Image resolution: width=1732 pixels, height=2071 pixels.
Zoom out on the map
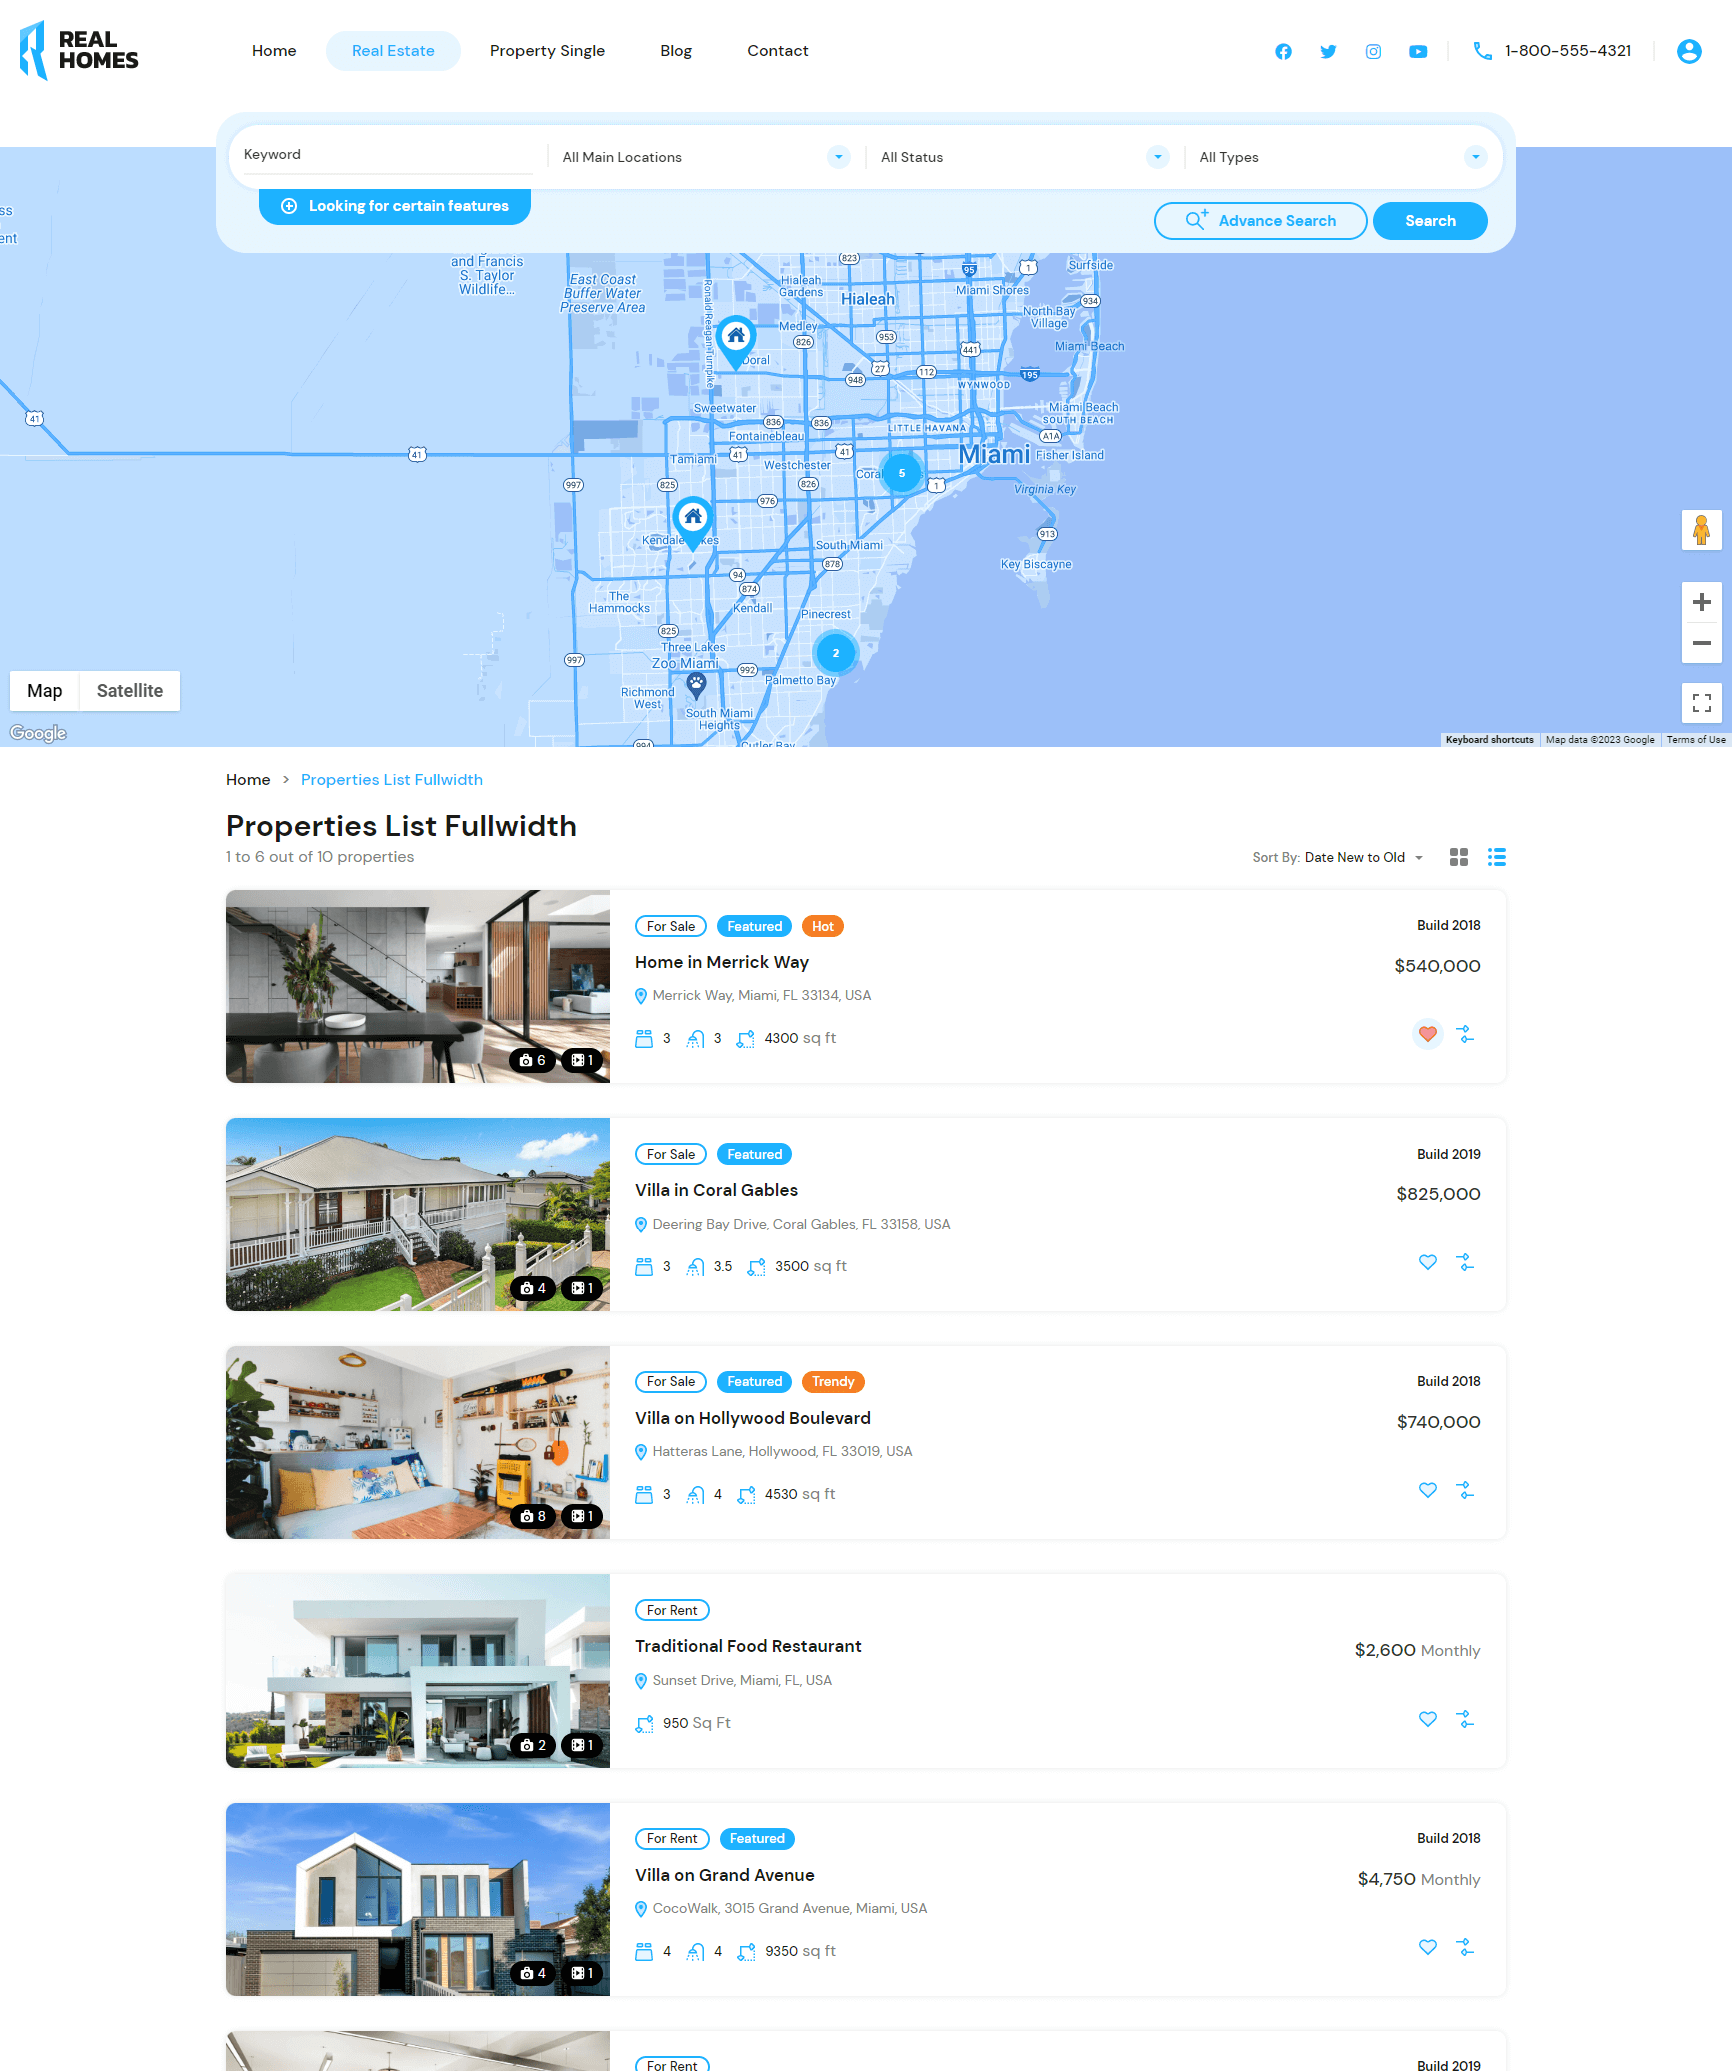point(1701,643)
